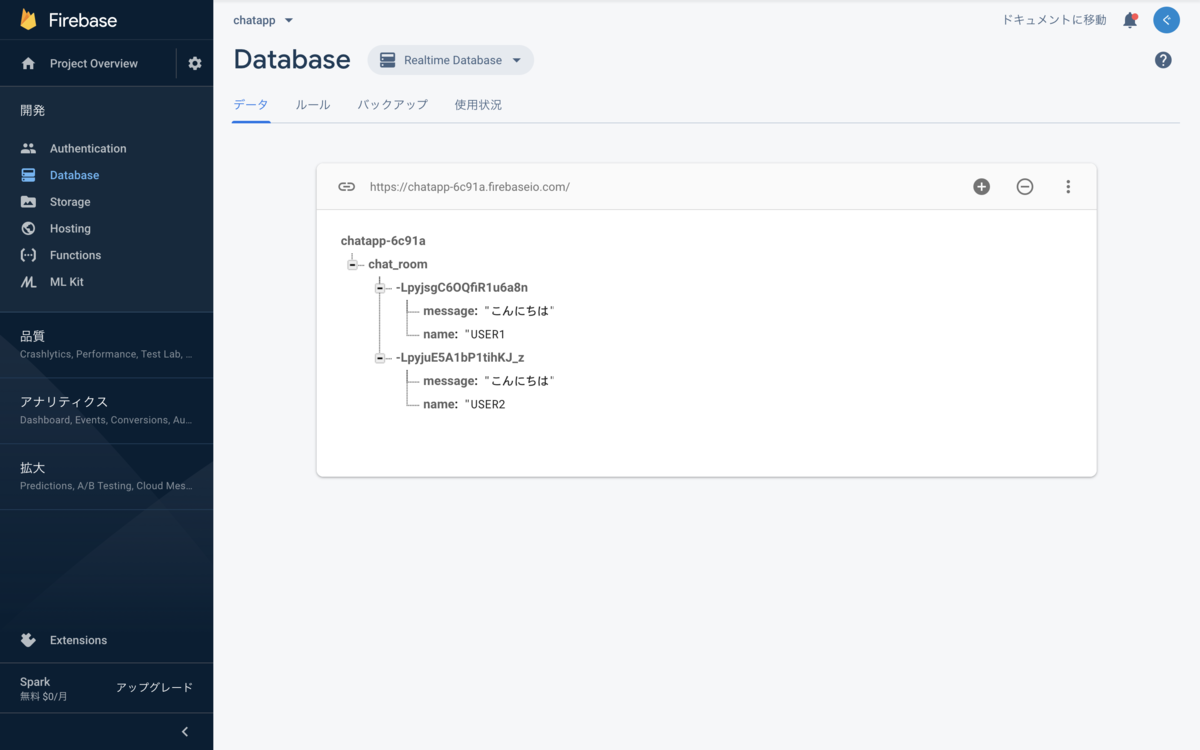Open Functions in the sidebar

point(75,255)
